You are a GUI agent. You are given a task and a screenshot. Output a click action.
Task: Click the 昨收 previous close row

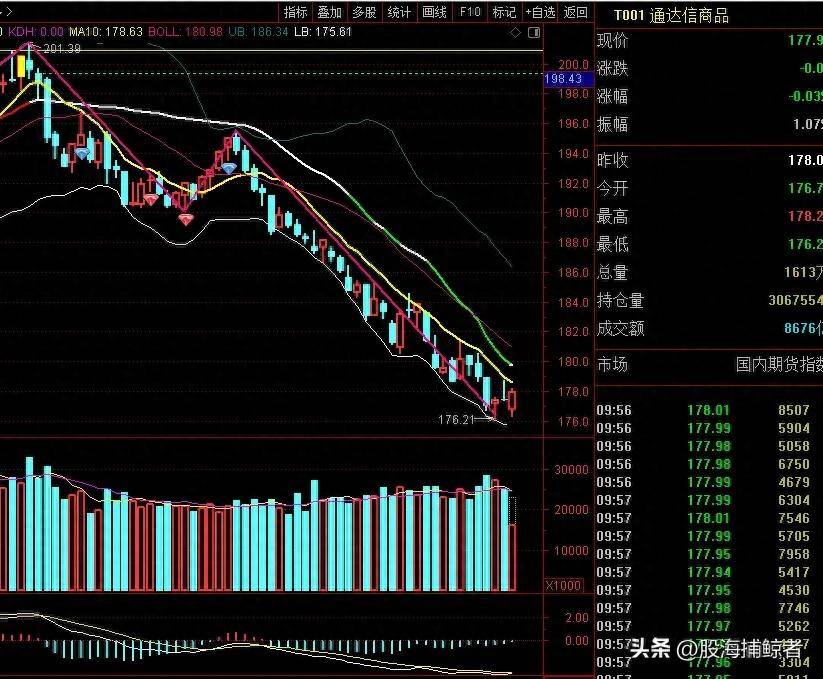709,160
